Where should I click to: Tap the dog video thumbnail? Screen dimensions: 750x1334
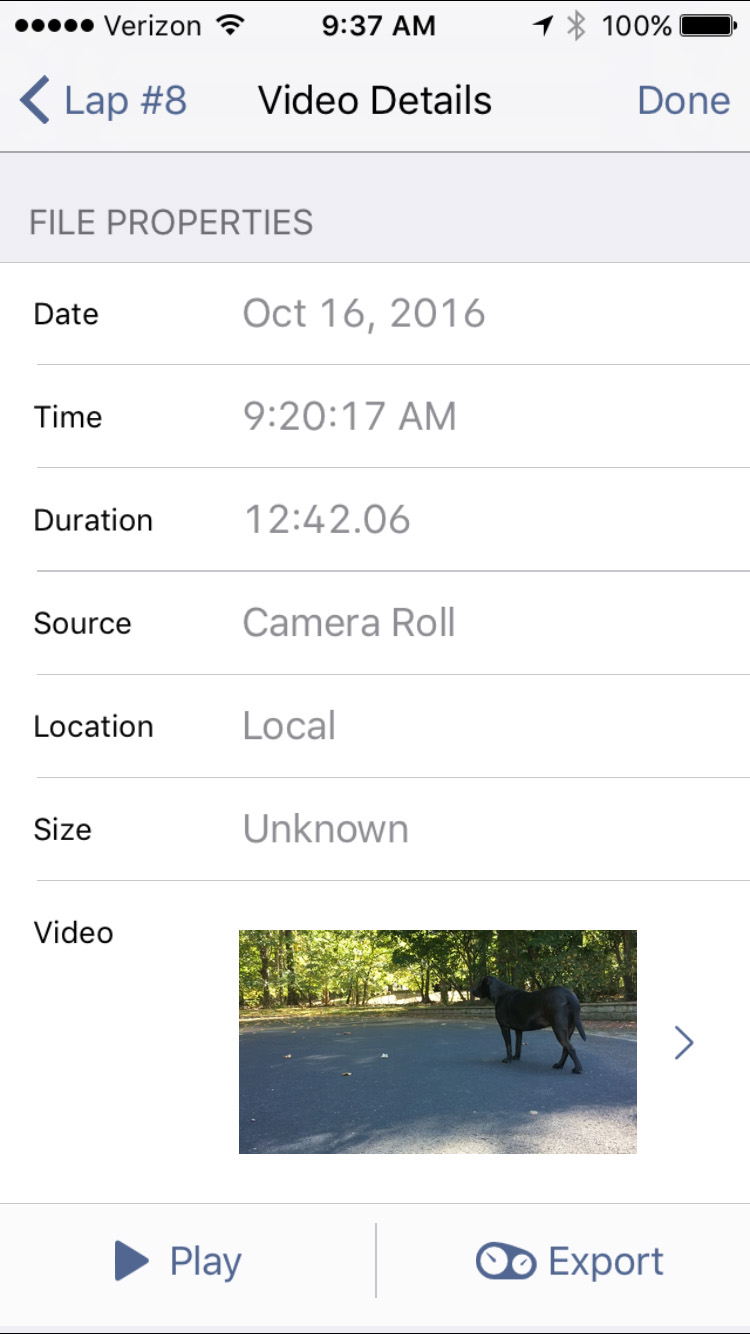pos(438,1042)
